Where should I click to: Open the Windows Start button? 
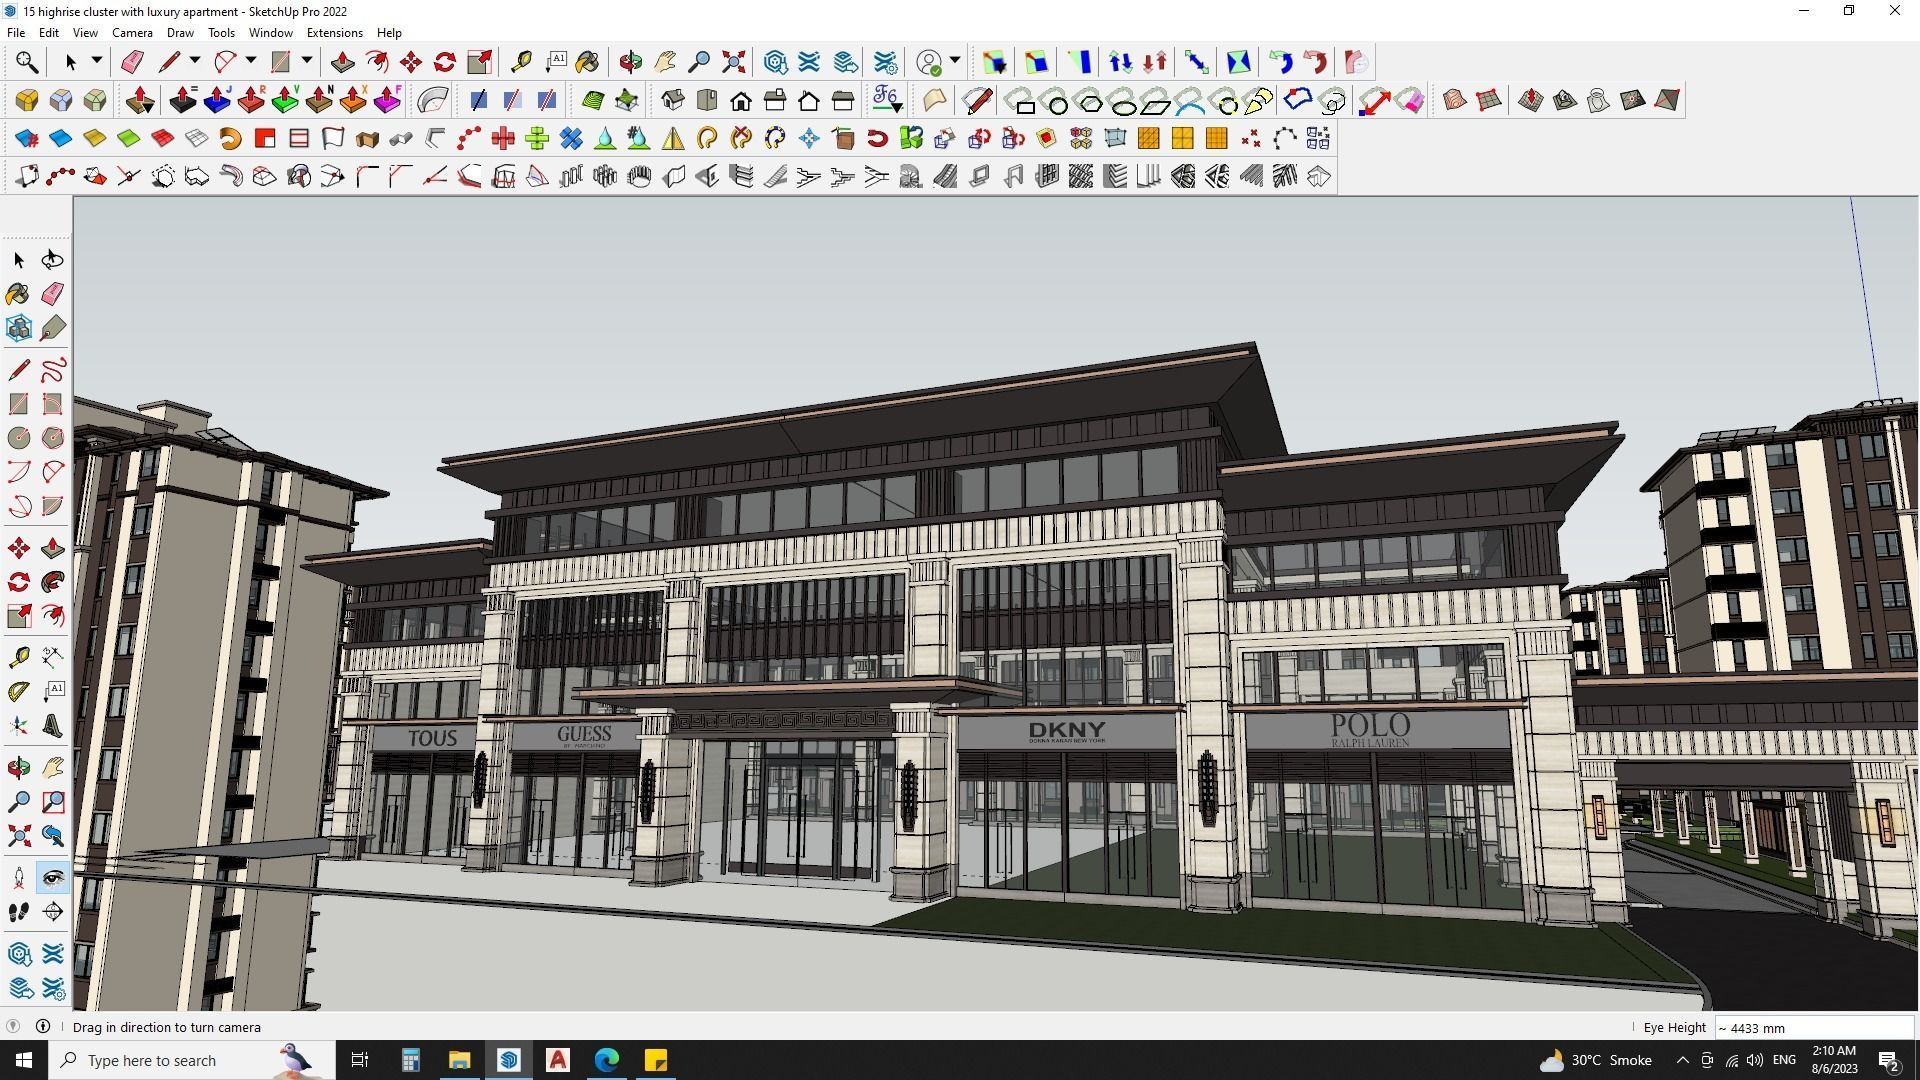point(24,1060)
